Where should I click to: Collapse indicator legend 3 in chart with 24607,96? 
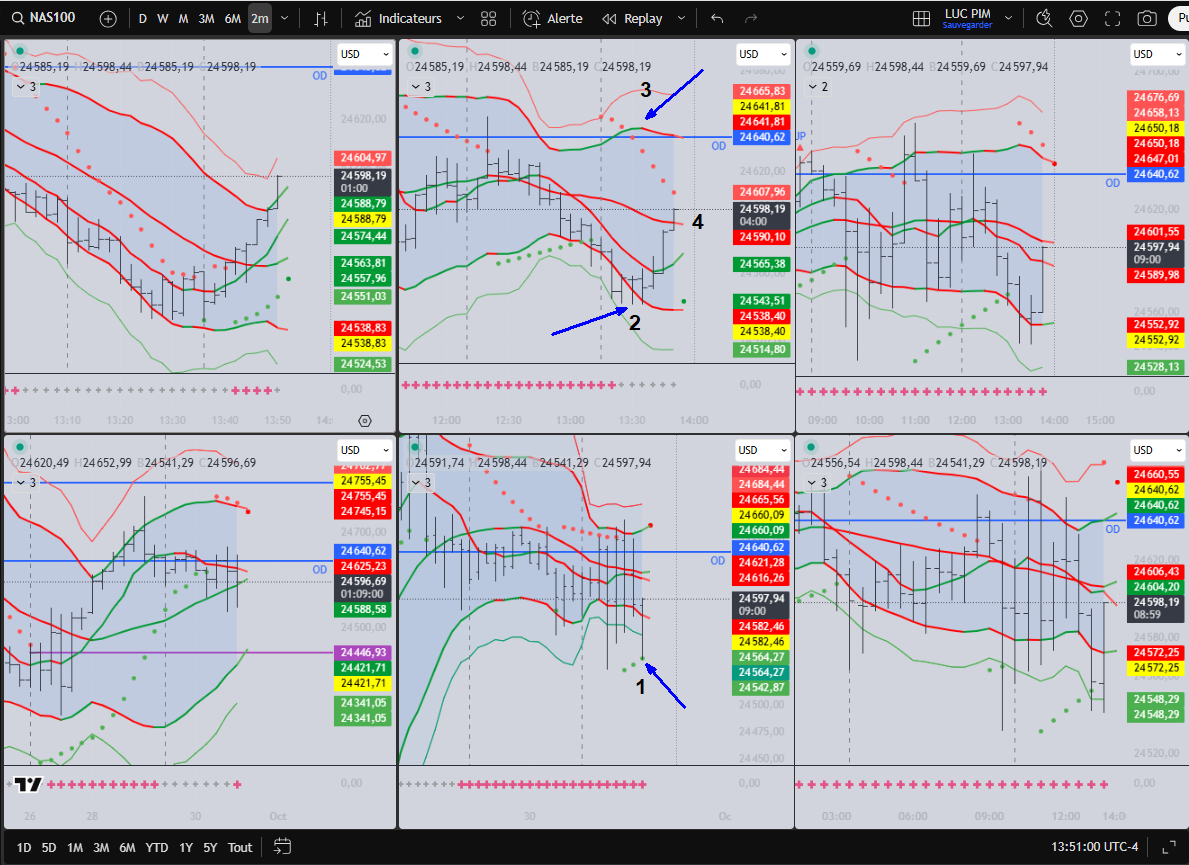(x=421, y=86)
